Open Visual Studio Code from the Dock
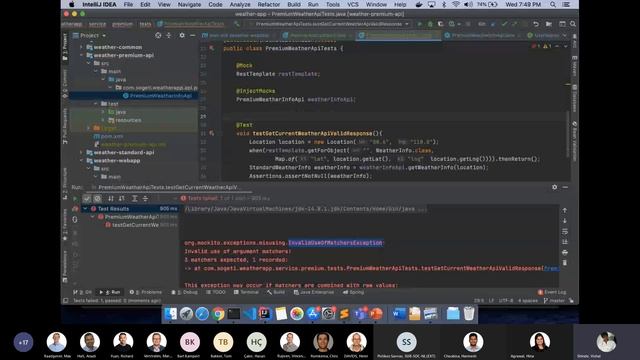The height and width of the screenshot is (360, 640). pos(249,313)
